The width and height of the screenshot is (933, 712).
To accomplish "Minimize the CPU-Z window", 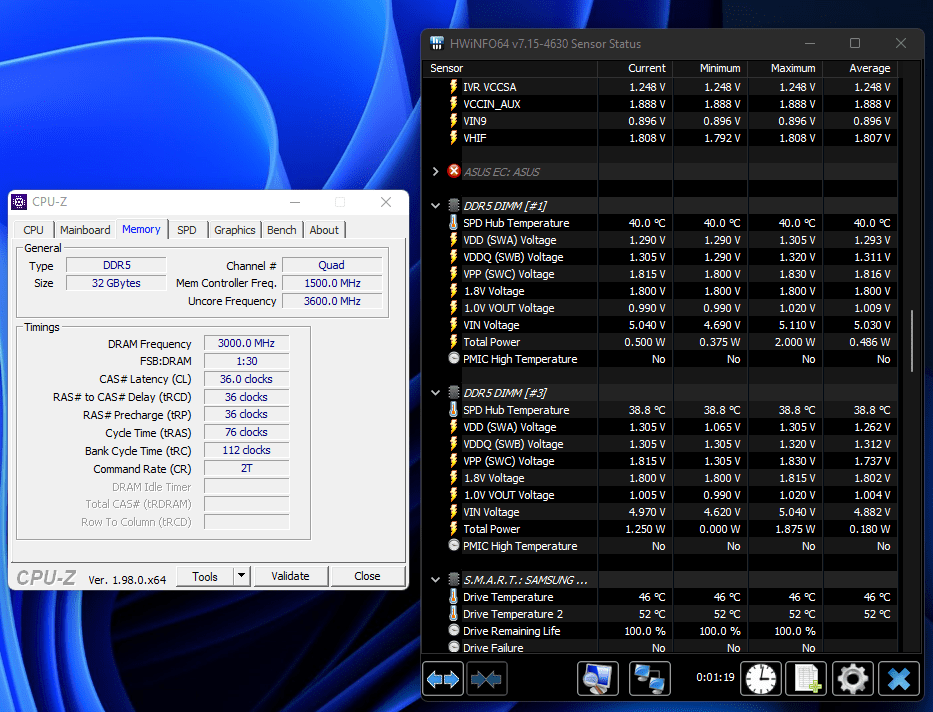I will [295, 202].
